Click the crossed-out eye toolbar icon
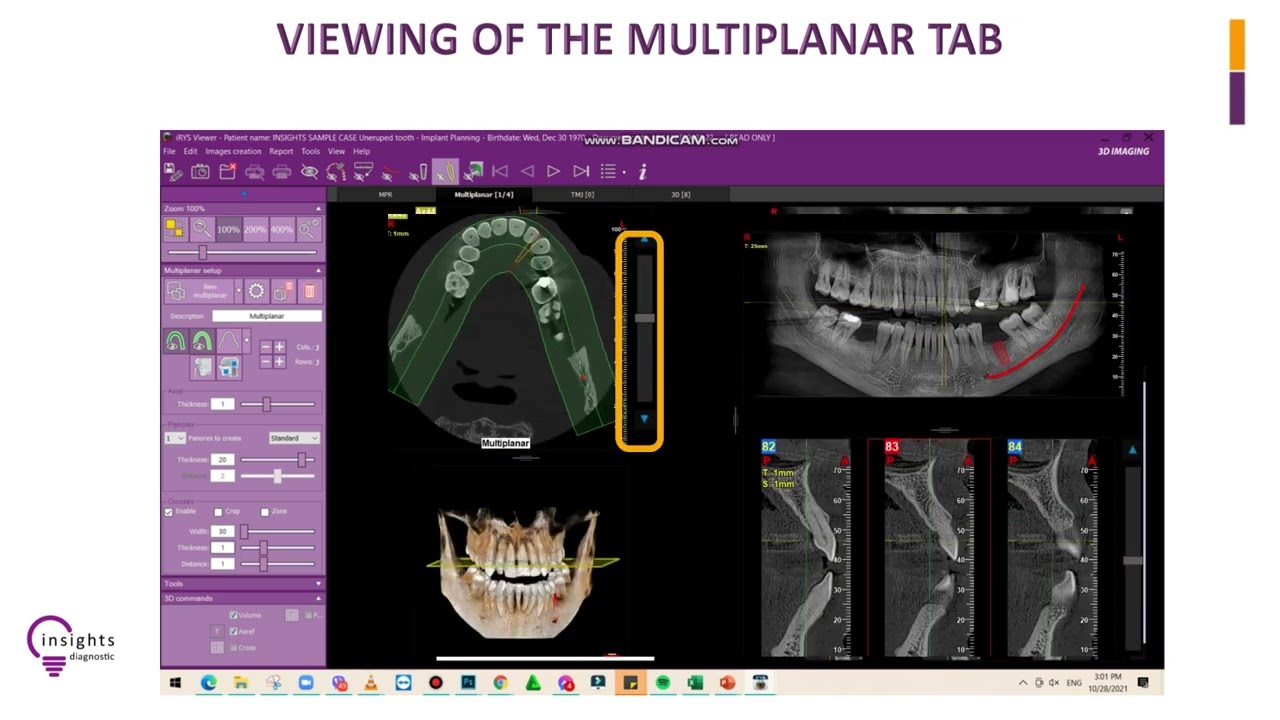 (309, 172)
